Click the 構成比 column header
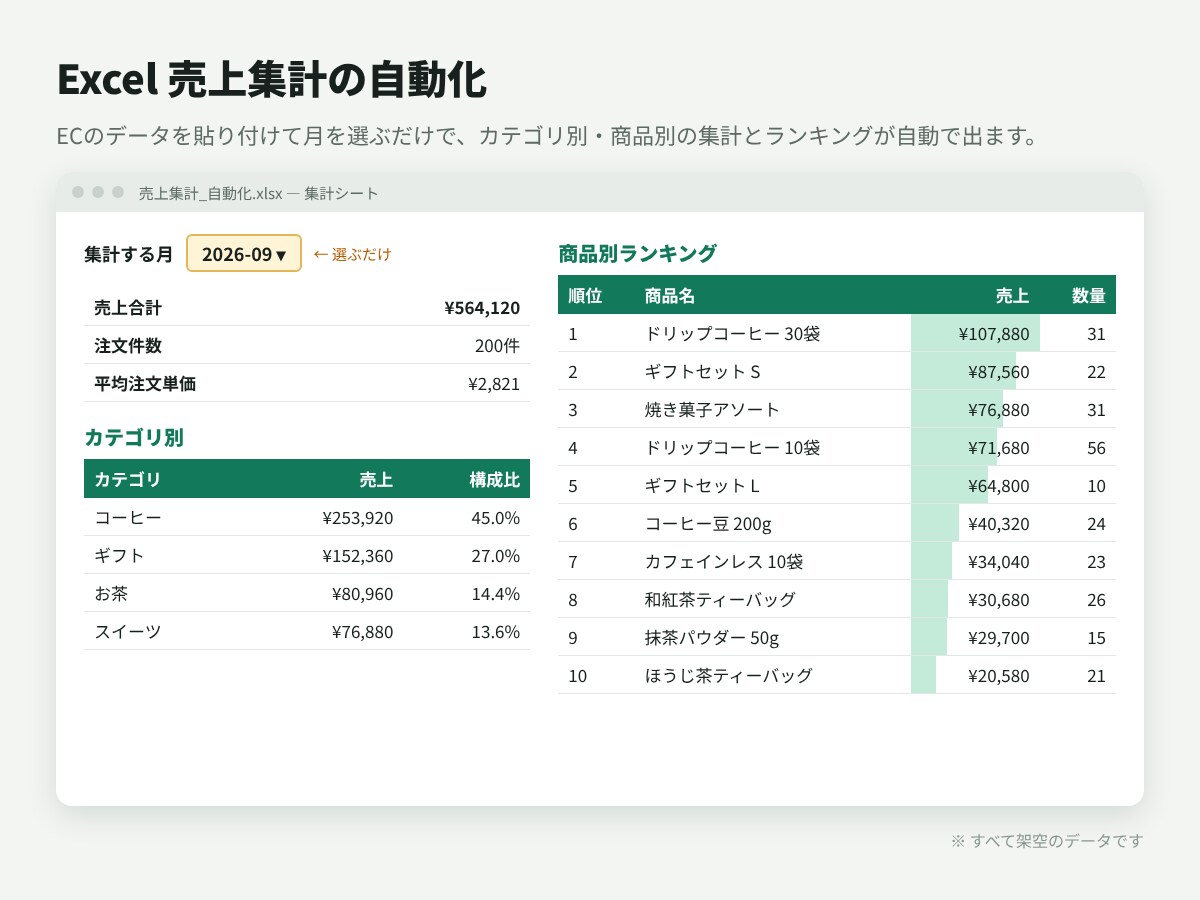 (x=495, y=479)
